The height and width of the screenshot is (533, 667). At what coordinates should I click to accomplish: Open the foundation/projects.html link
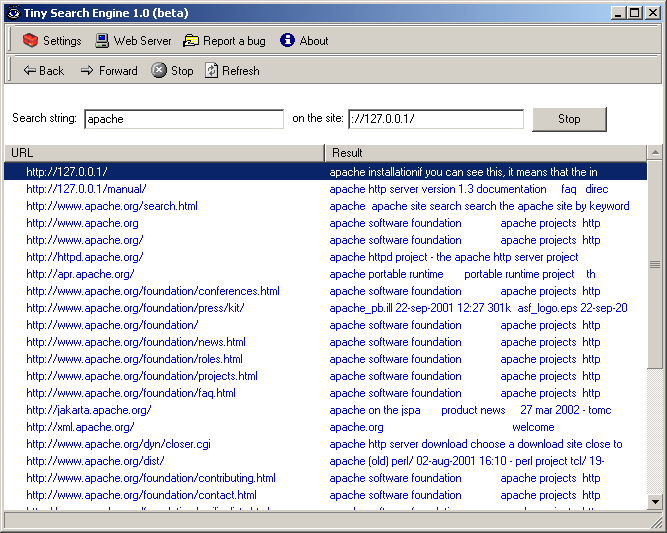[x=142, y=376]
